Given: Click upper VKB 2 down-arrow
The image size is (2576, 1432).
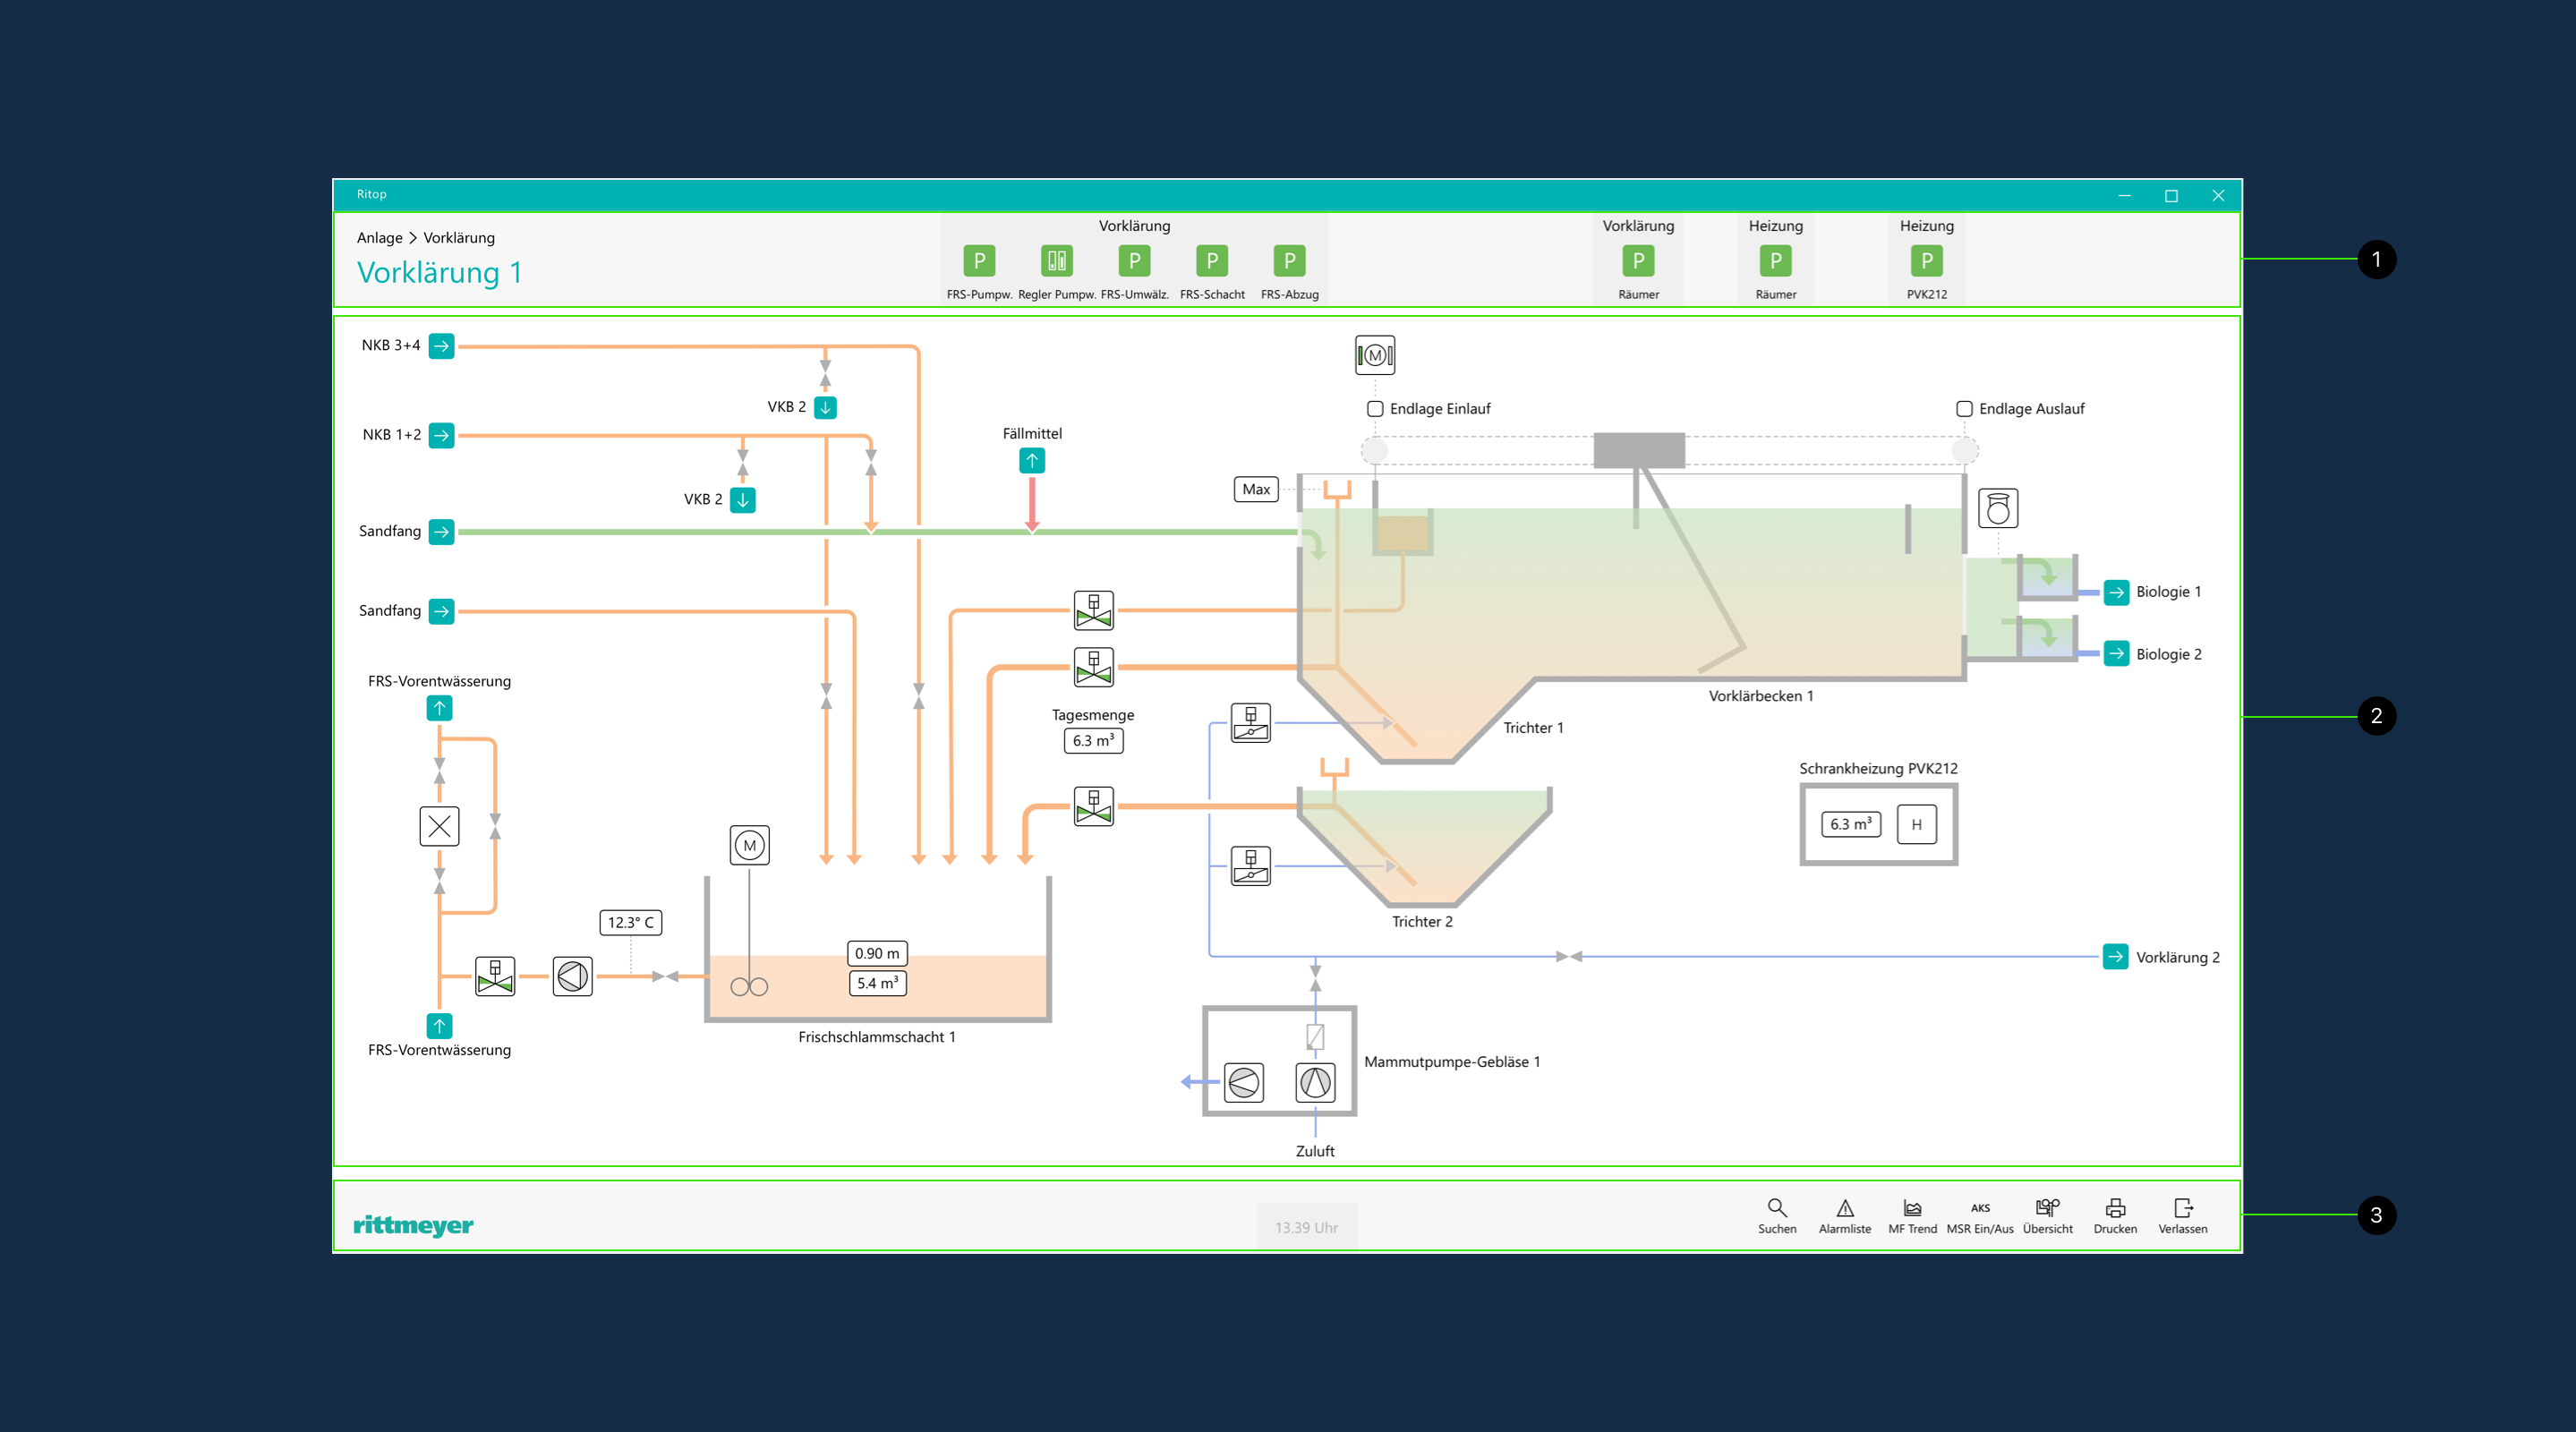Looking at the screenshot, I should [825, 407].
